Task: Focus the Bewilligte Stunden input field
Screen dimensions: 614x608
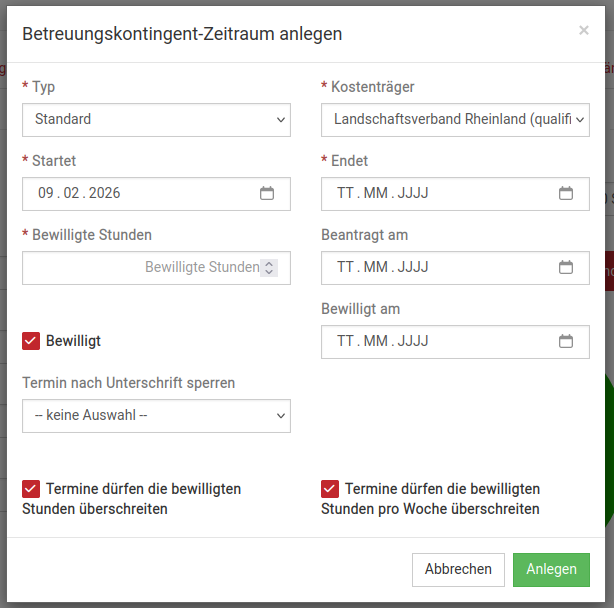Action: pos(140,267)
